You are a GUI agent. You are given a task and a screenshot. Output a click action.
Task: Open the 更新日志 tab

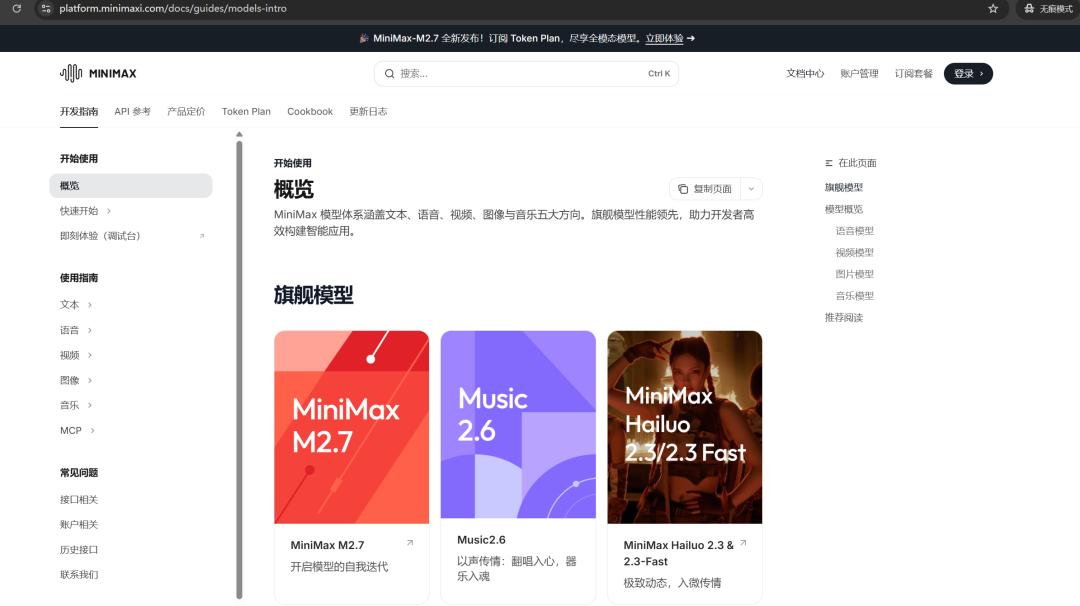pyautogui.click(x=368, y=112)
